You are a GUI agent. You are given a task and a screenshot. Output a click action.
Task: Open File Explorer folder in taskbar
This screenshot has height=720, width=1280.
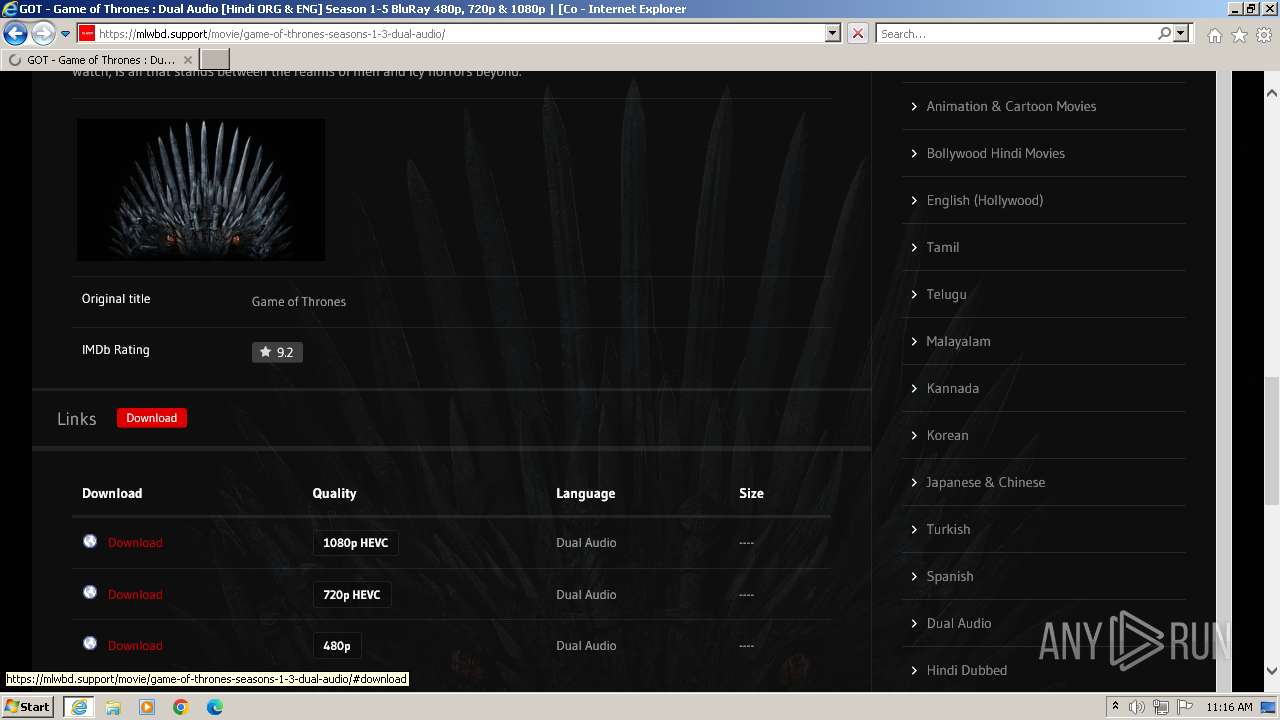pyautogui.click(x=113, y=707)
